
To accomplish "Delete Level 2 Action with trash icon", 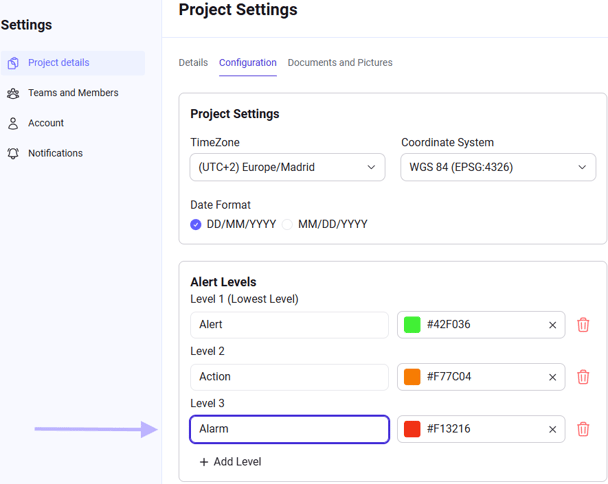I will click(x=583, y=377).
